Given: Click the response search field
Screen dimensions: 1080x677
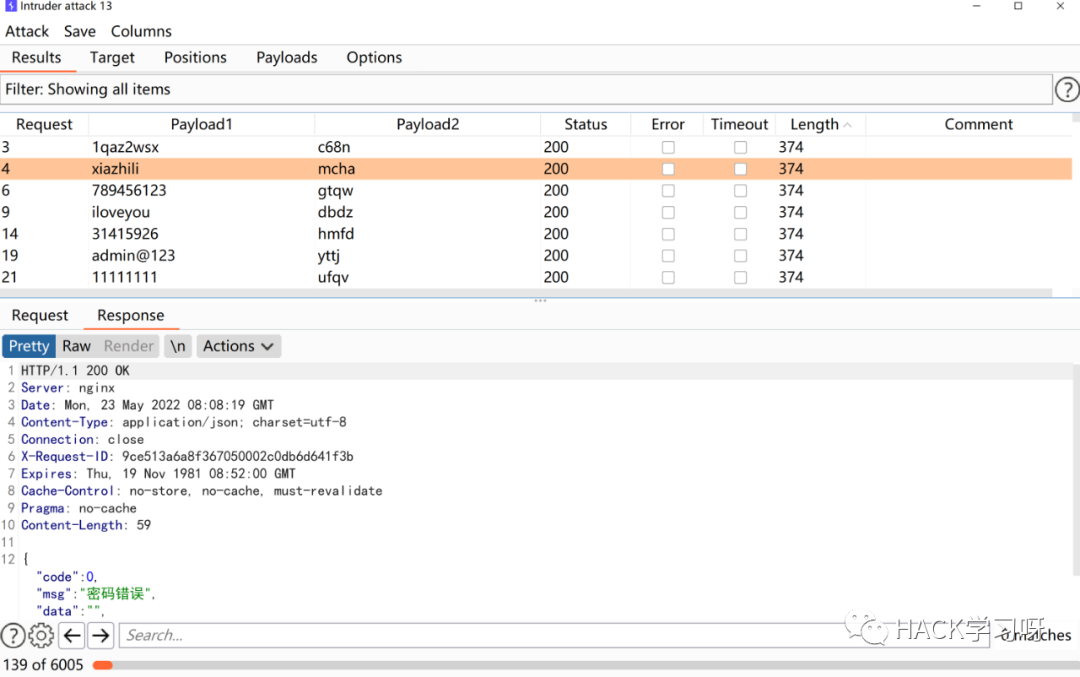Looking at the screenshot, I should pyautogui.click(x=554, y=635).
